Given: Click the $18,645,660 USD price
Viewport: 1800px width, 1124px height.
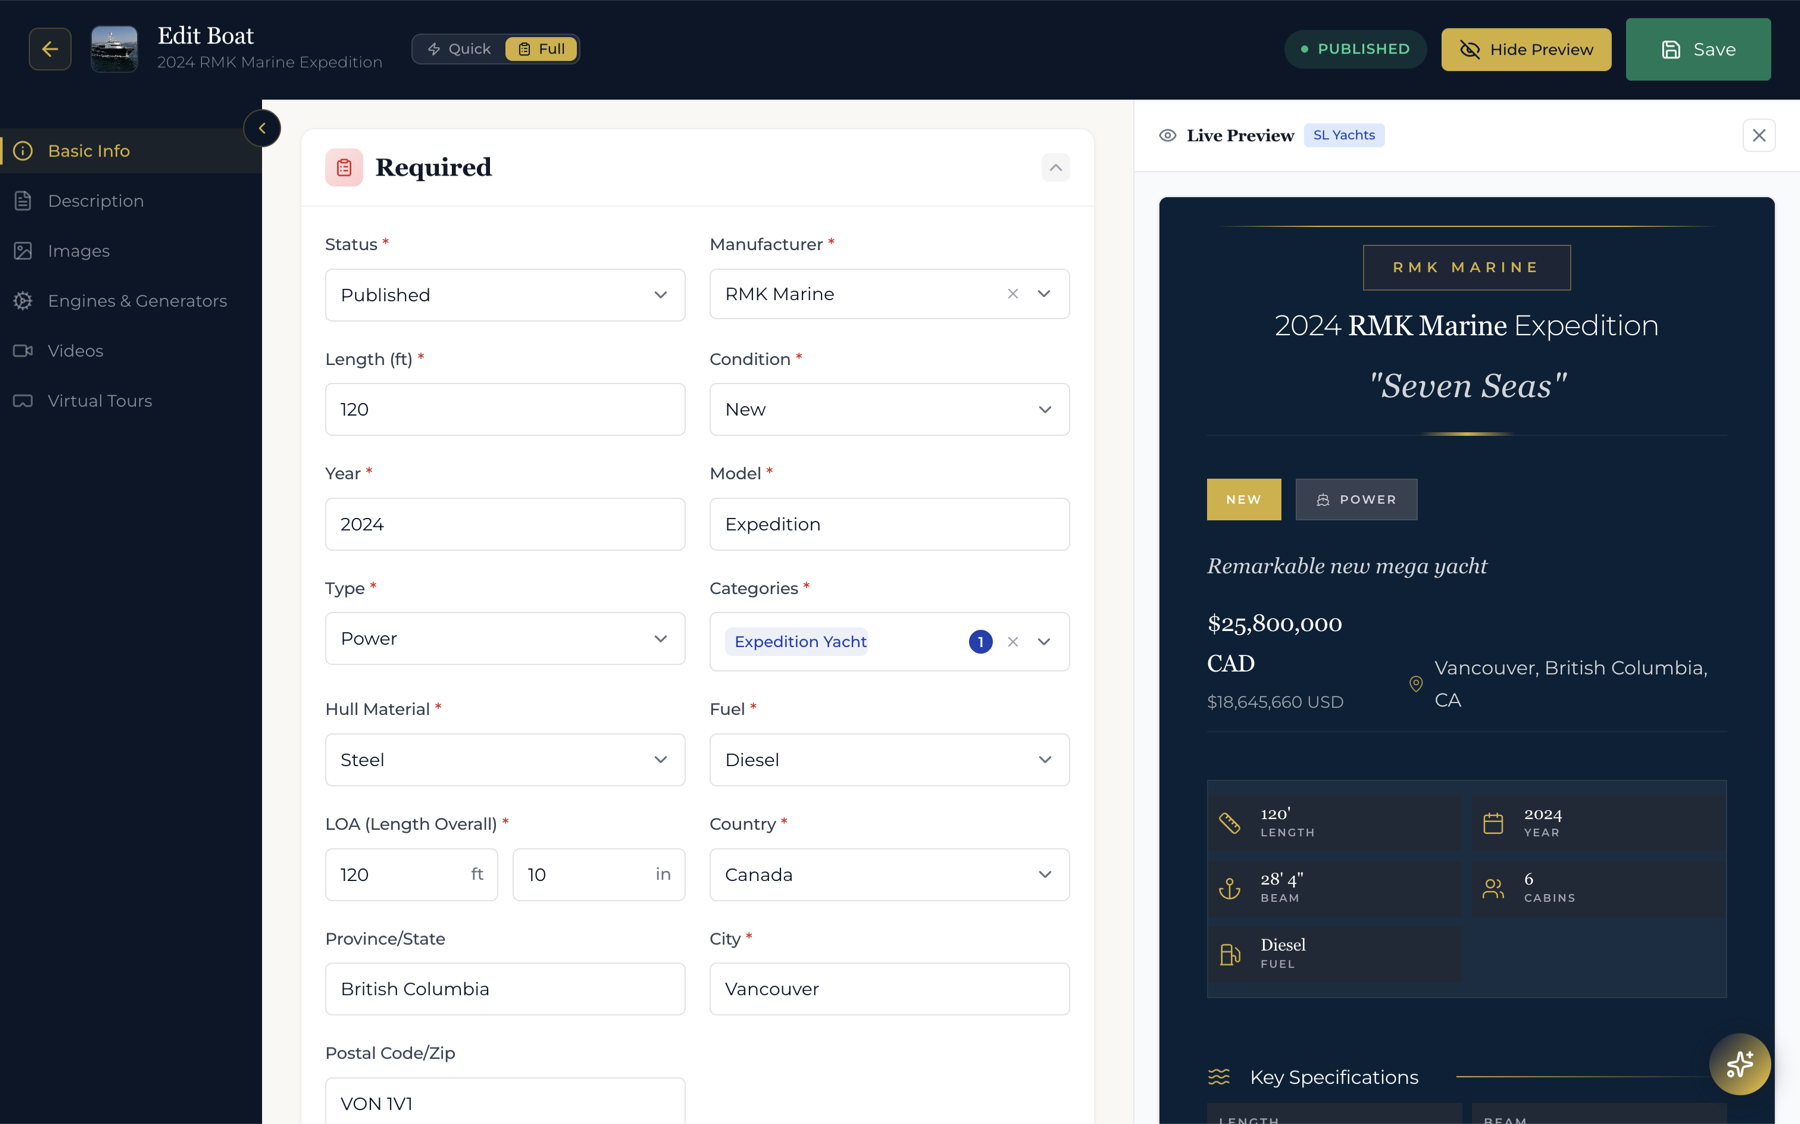Looking at the screenshot, I should 1275,702.
